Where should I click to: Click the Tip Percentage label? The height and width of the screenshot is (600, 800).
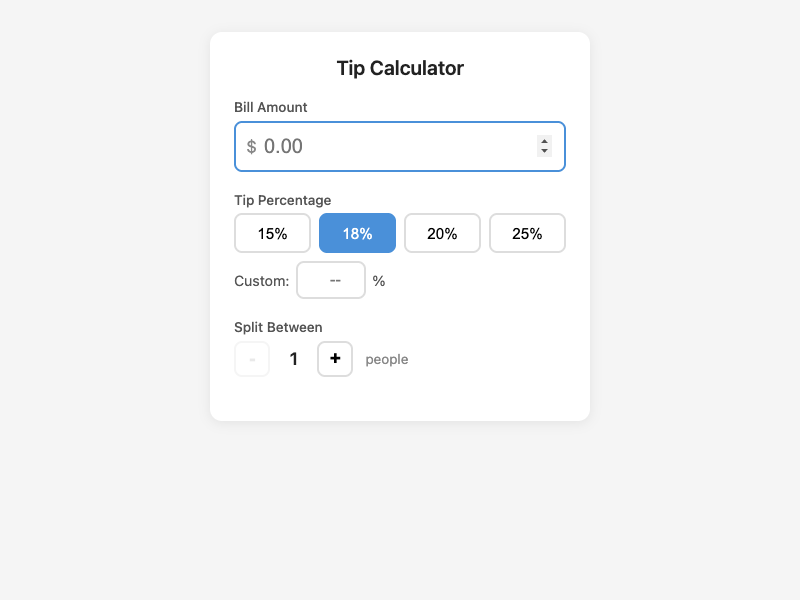tap(282, 200)
